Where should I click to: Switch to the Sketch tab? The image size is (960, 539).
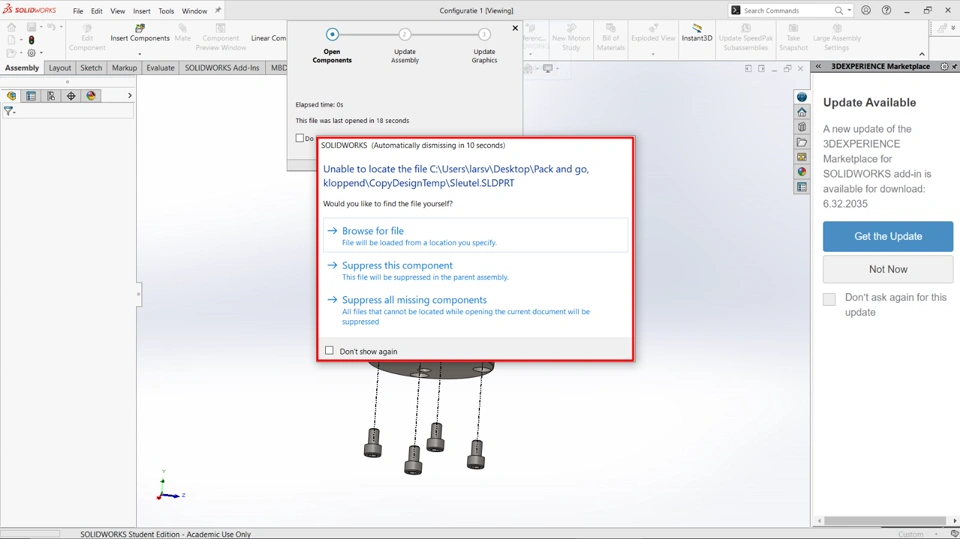pyautogui.click(x=91, y=68)
